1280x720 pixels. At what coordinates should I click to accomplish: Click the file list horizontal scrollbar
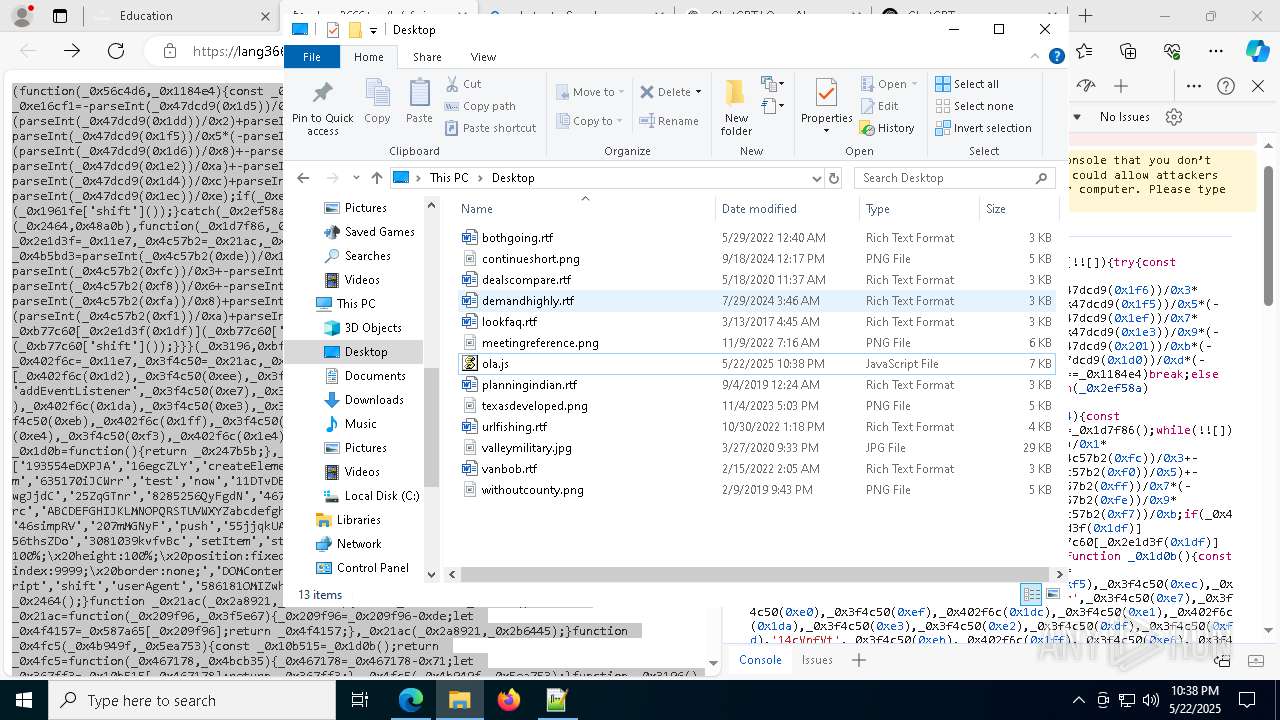[756, 574]
